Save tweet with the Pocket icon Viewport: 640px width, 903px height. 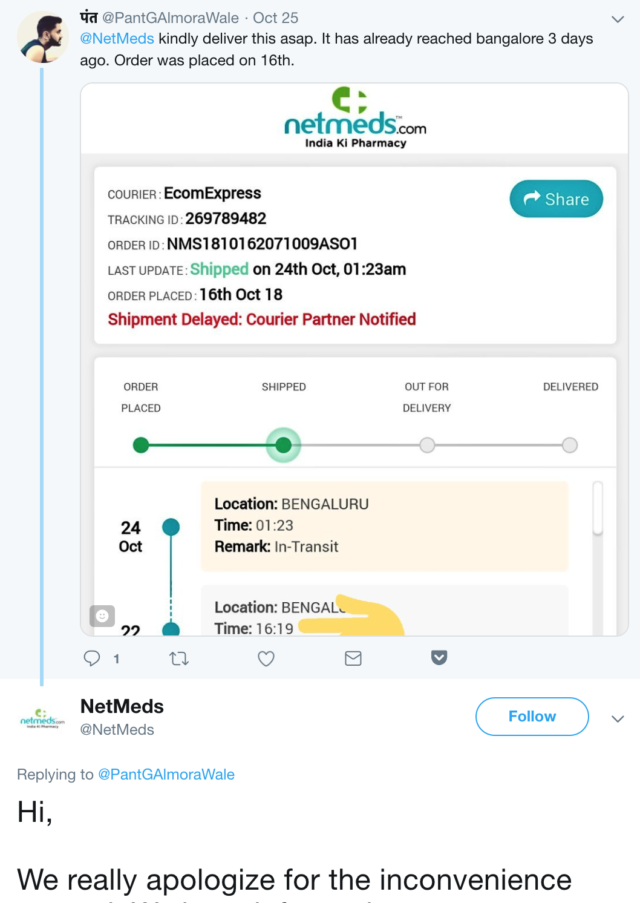438,658
